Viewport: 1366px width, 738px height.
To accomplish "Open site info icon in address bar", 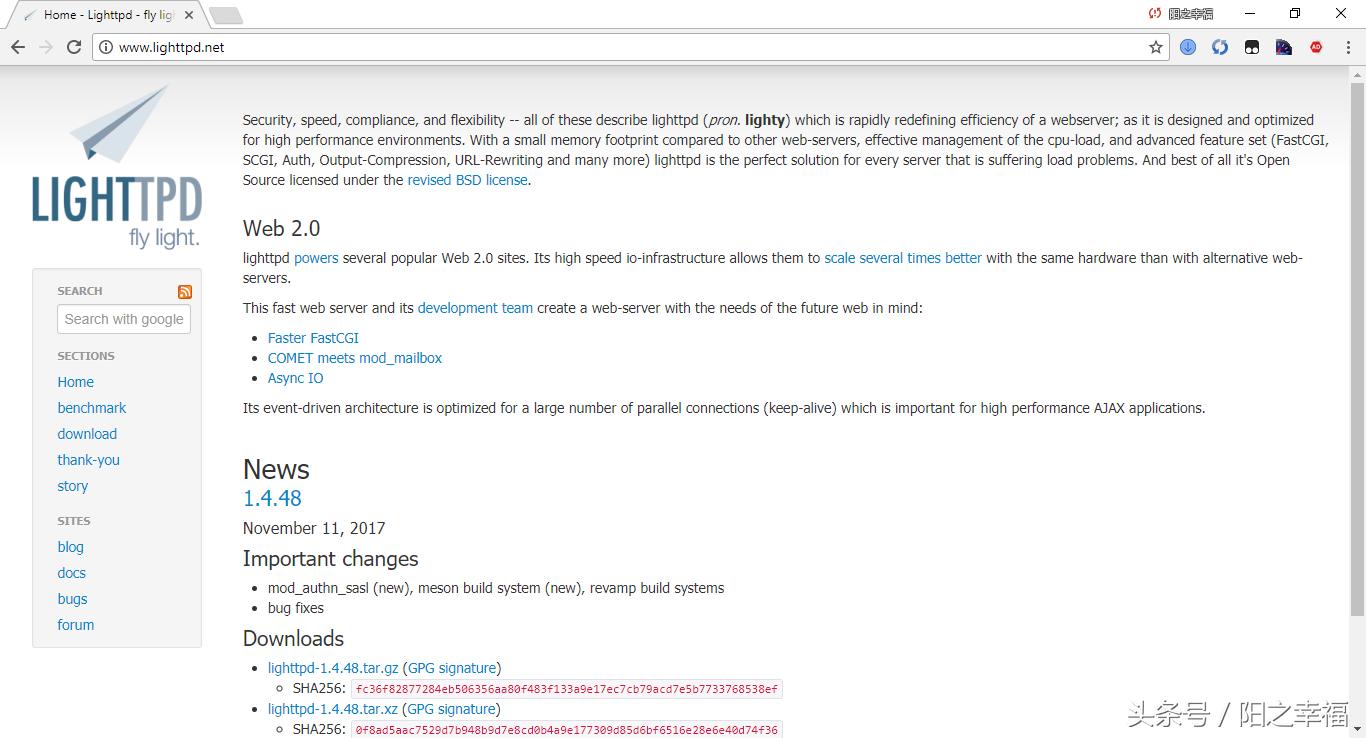I will pyautogui.click(x=106, y=47).
